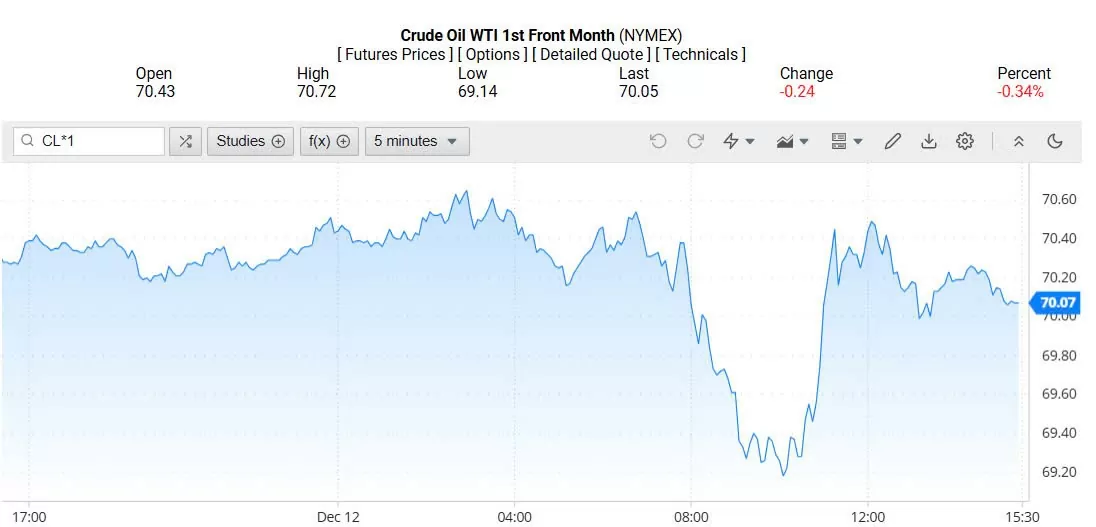
Task: Collapse the chart toolbar with double chevron
Action: click(1018, 141)
